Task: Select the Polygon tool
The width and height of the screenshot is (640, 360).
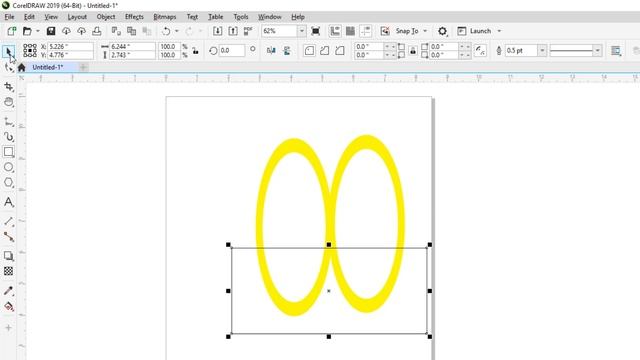Action: point(9,182)
